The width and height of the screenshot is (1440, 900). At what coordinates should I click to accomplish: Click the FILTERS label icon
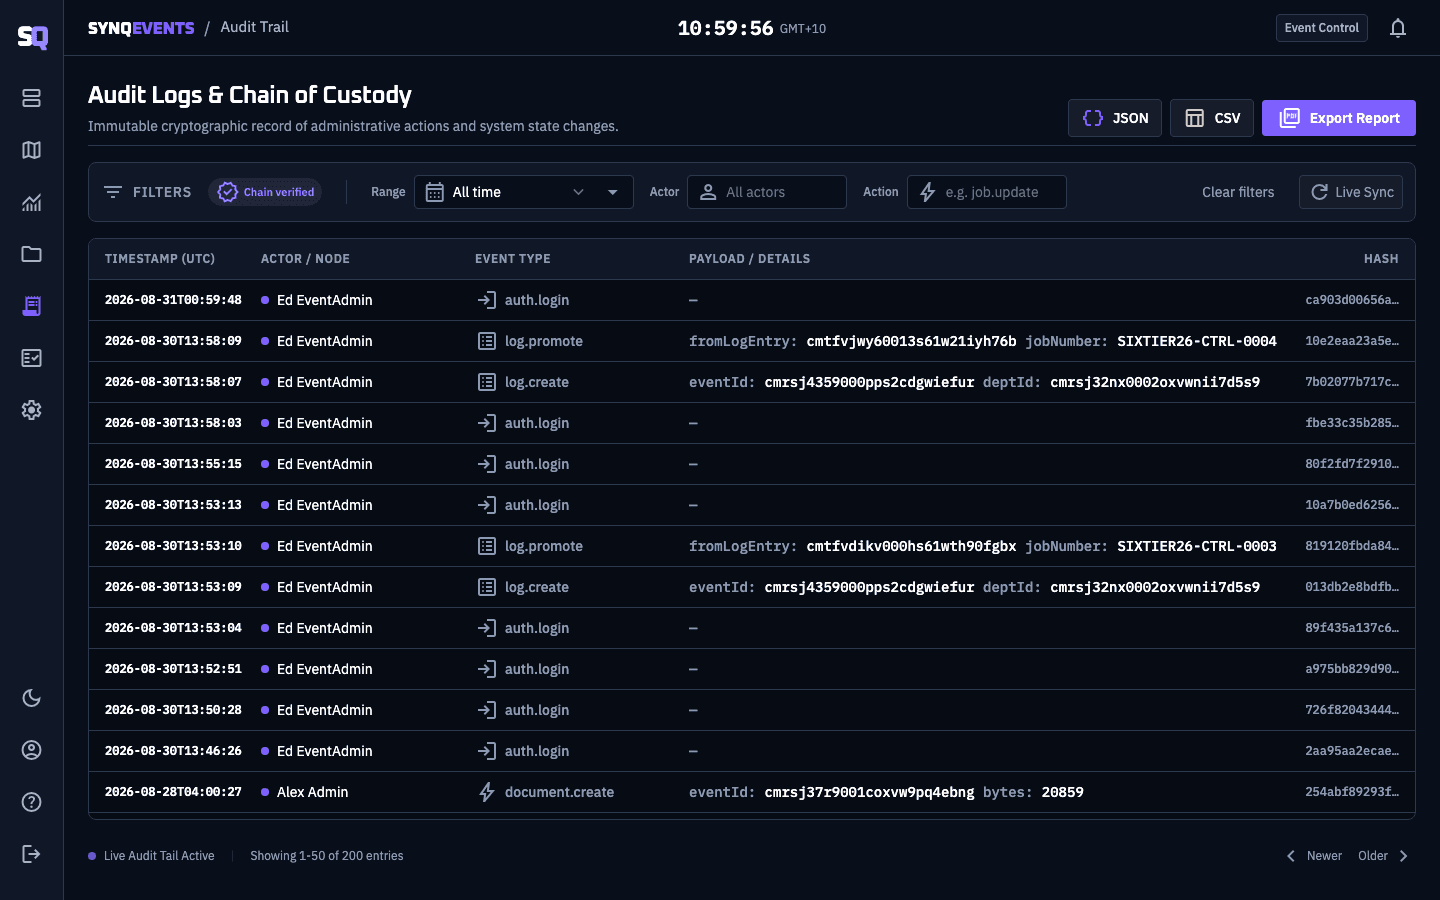coord(113,192)
